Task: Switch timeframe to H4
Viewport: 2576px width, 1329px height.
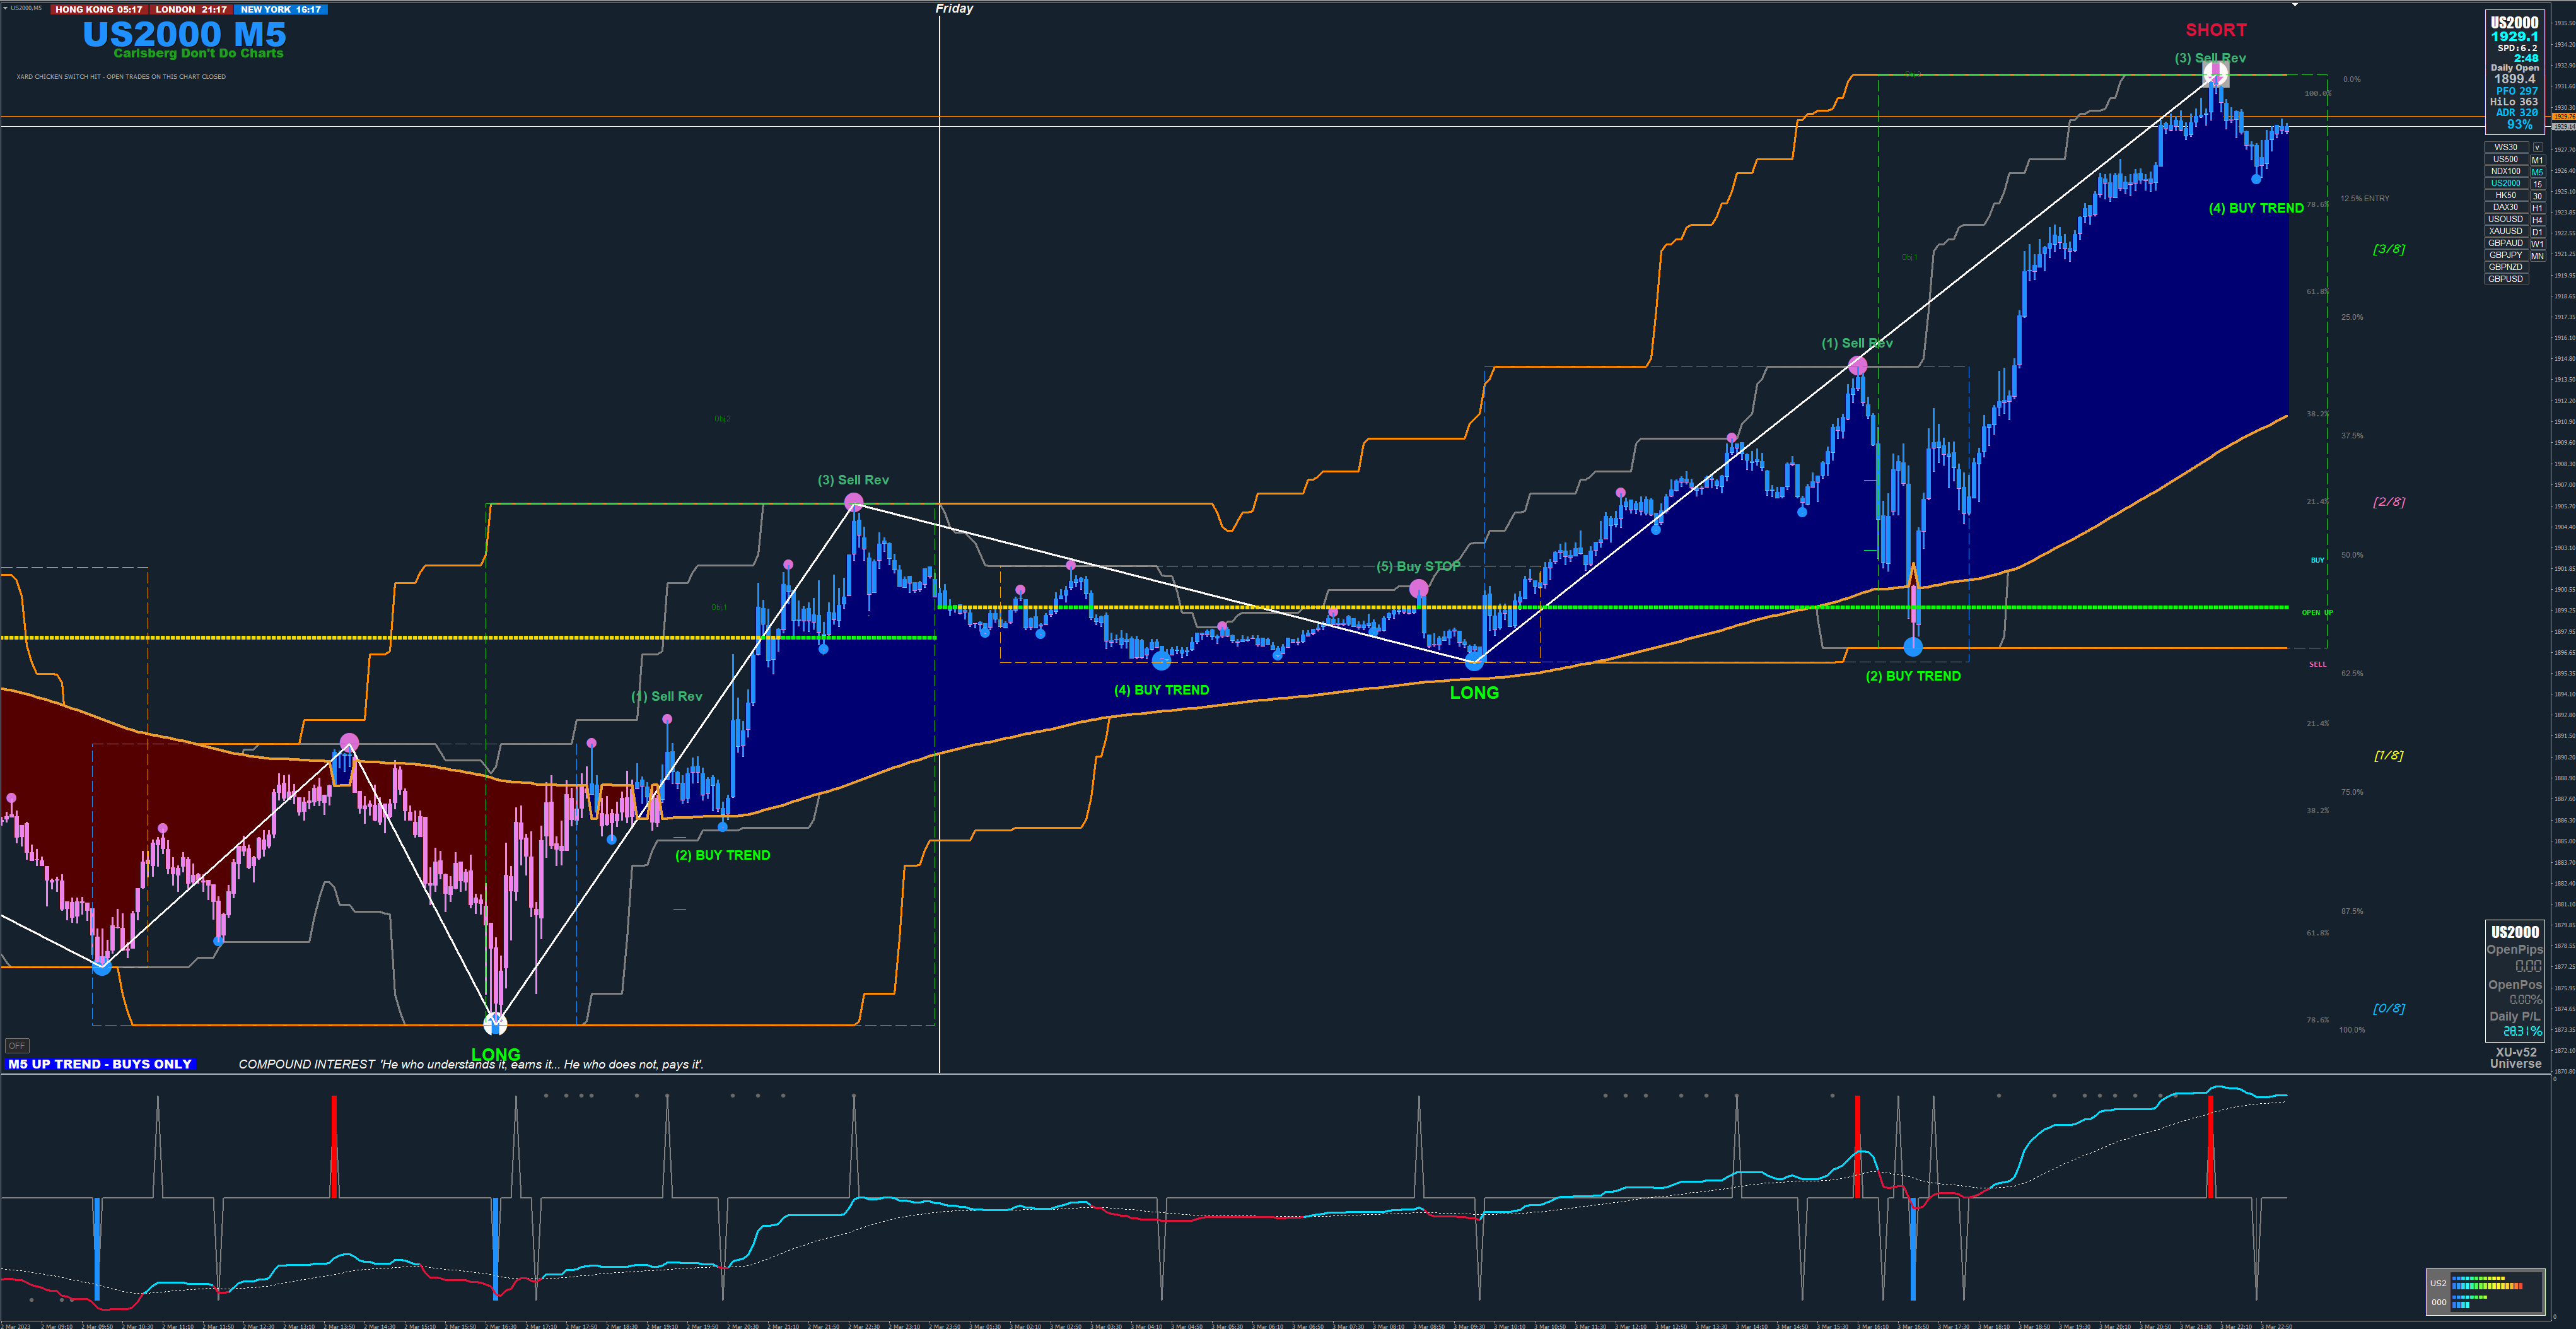Action: click(x=2537, y=220)
